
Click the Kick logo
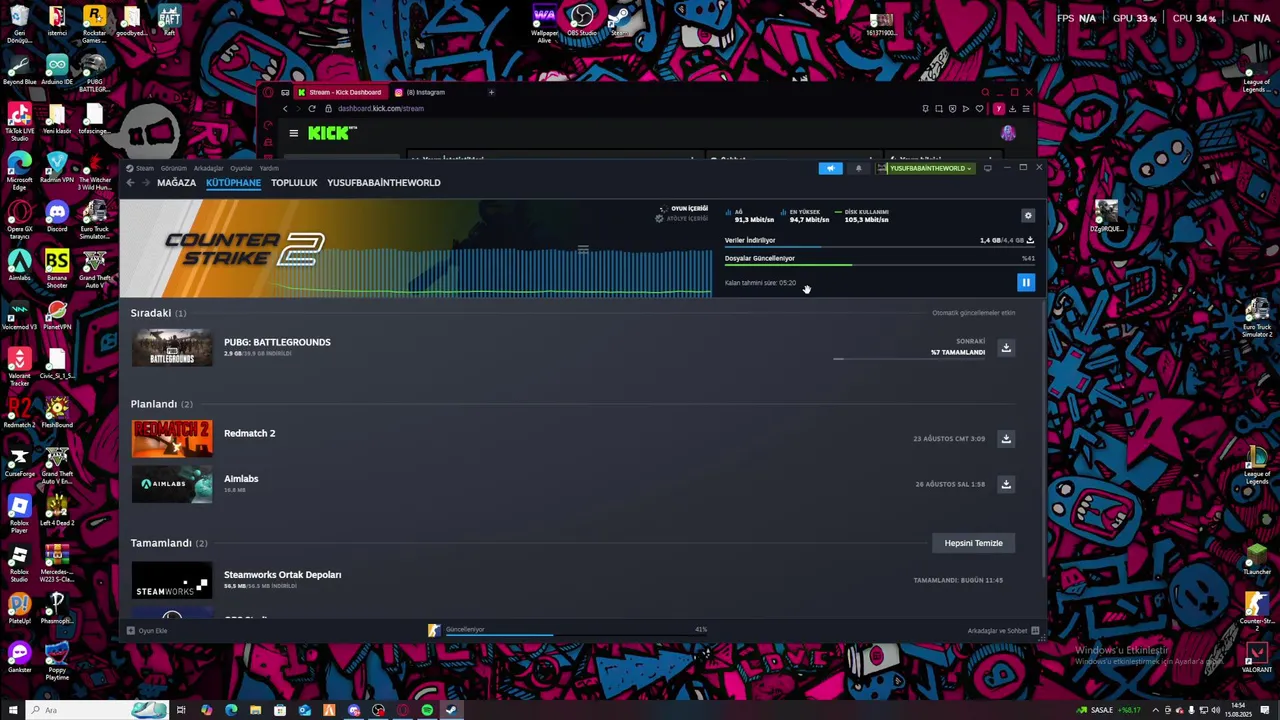click(x=332, y=133)
